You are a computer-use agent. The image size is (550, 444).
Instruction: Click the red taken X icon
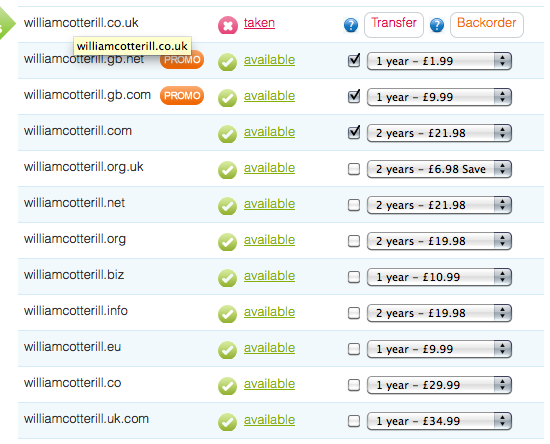[x=228, y=25]
